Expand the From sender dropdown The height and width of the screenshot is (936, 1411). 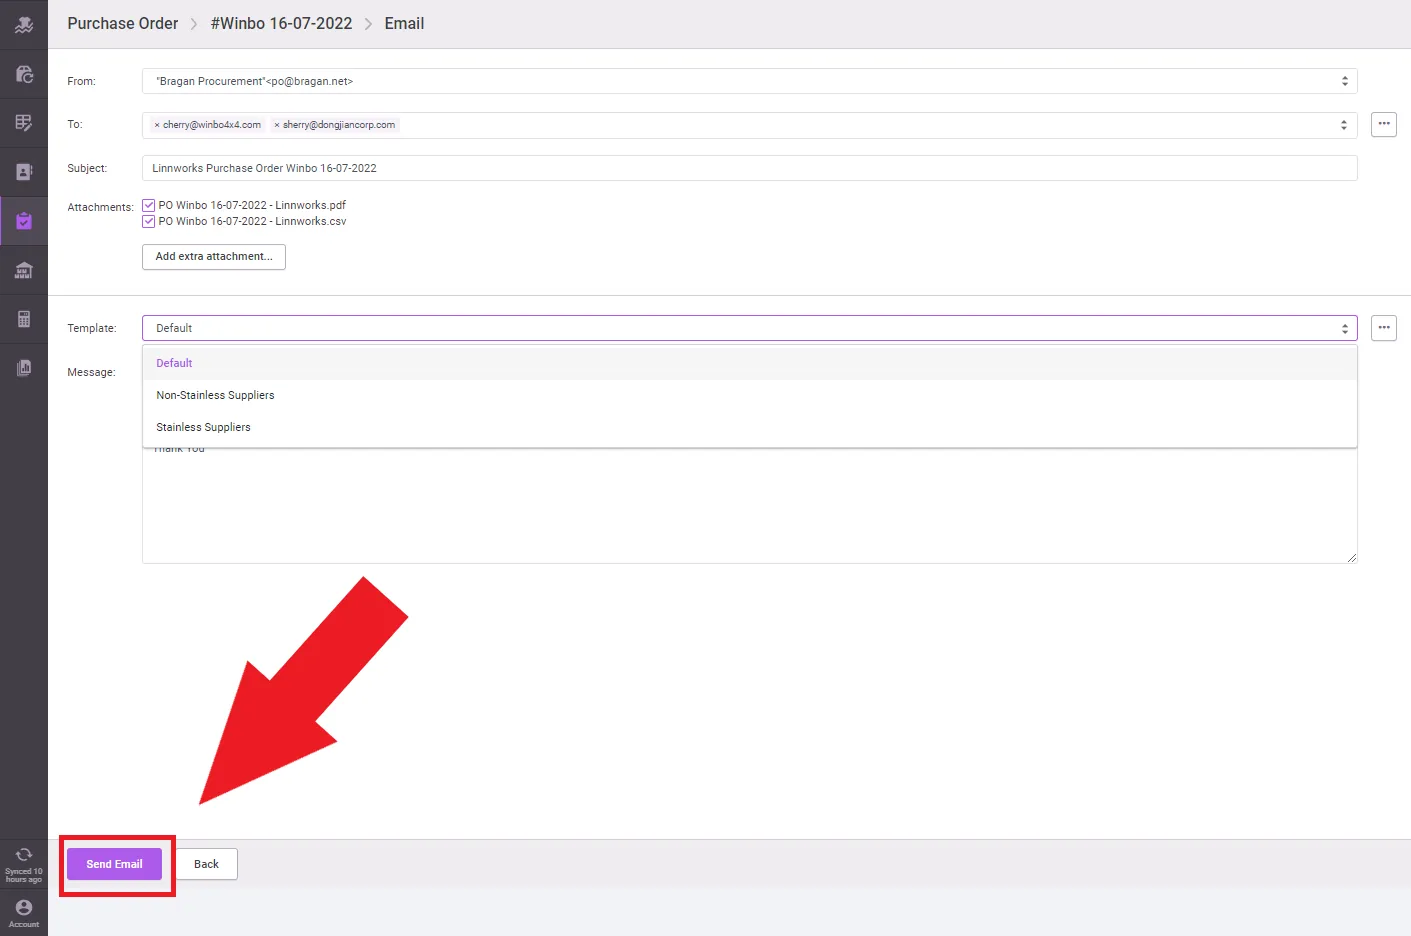(x=1344, y=81)
